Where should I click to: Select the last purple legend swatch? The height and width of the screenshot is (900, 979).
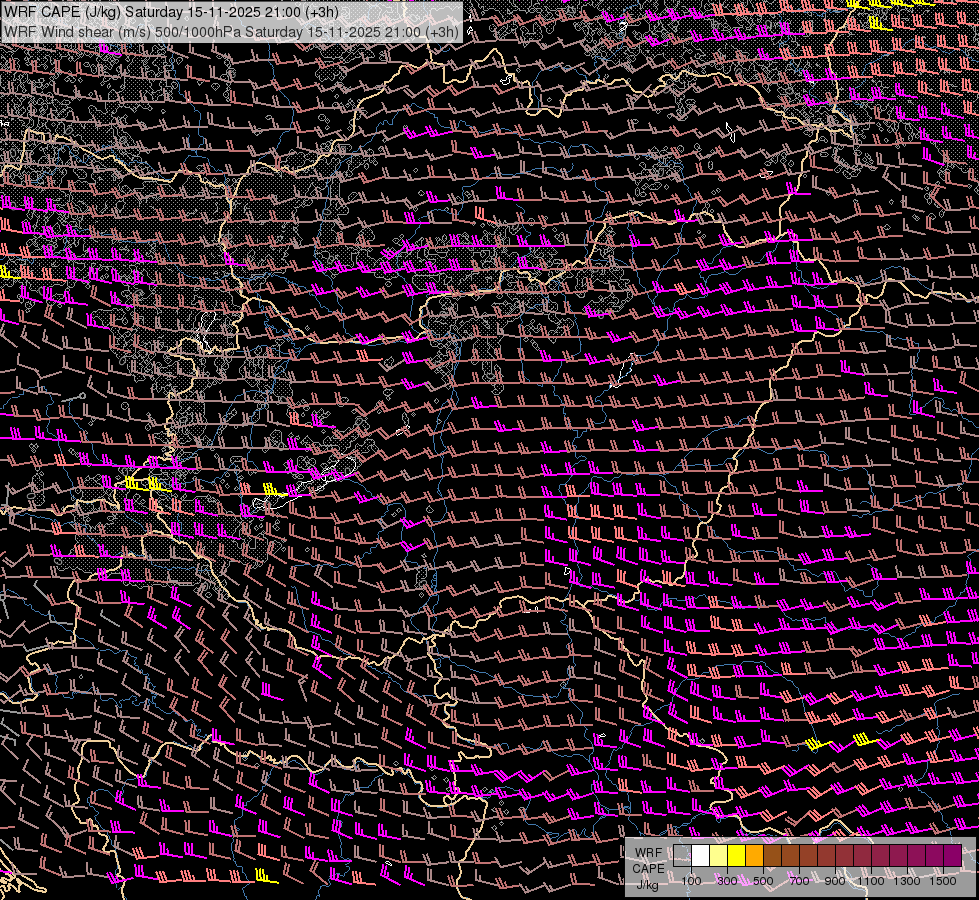[x=952, y=856]
